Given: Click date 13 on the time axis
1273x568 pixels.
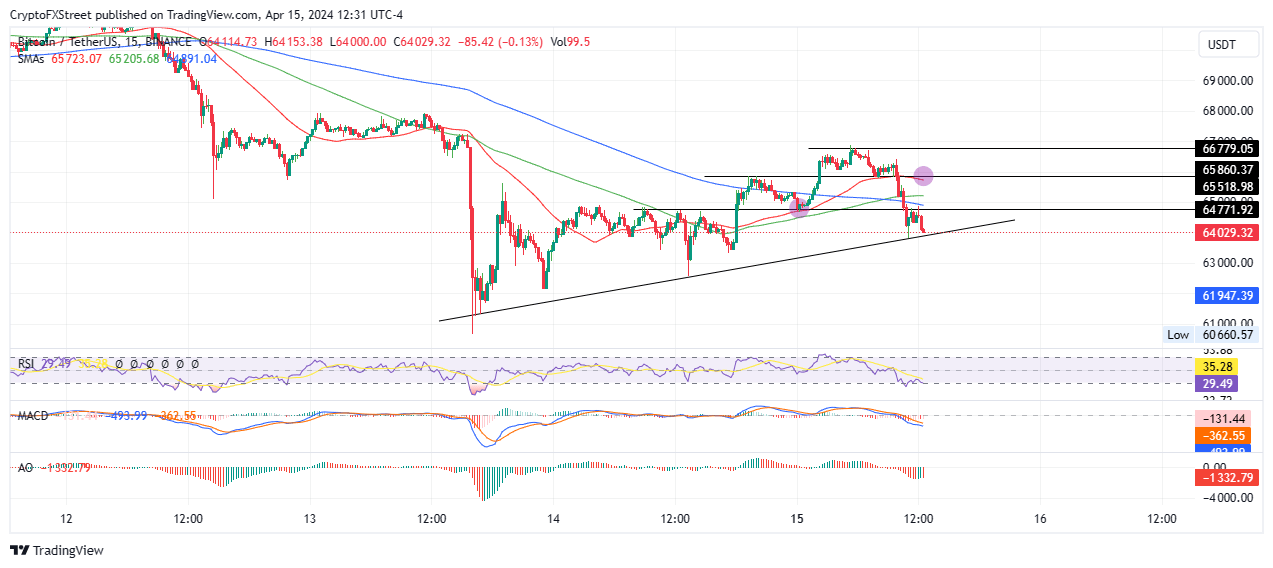Looking at the screenshot, I should tap(310, 519).
